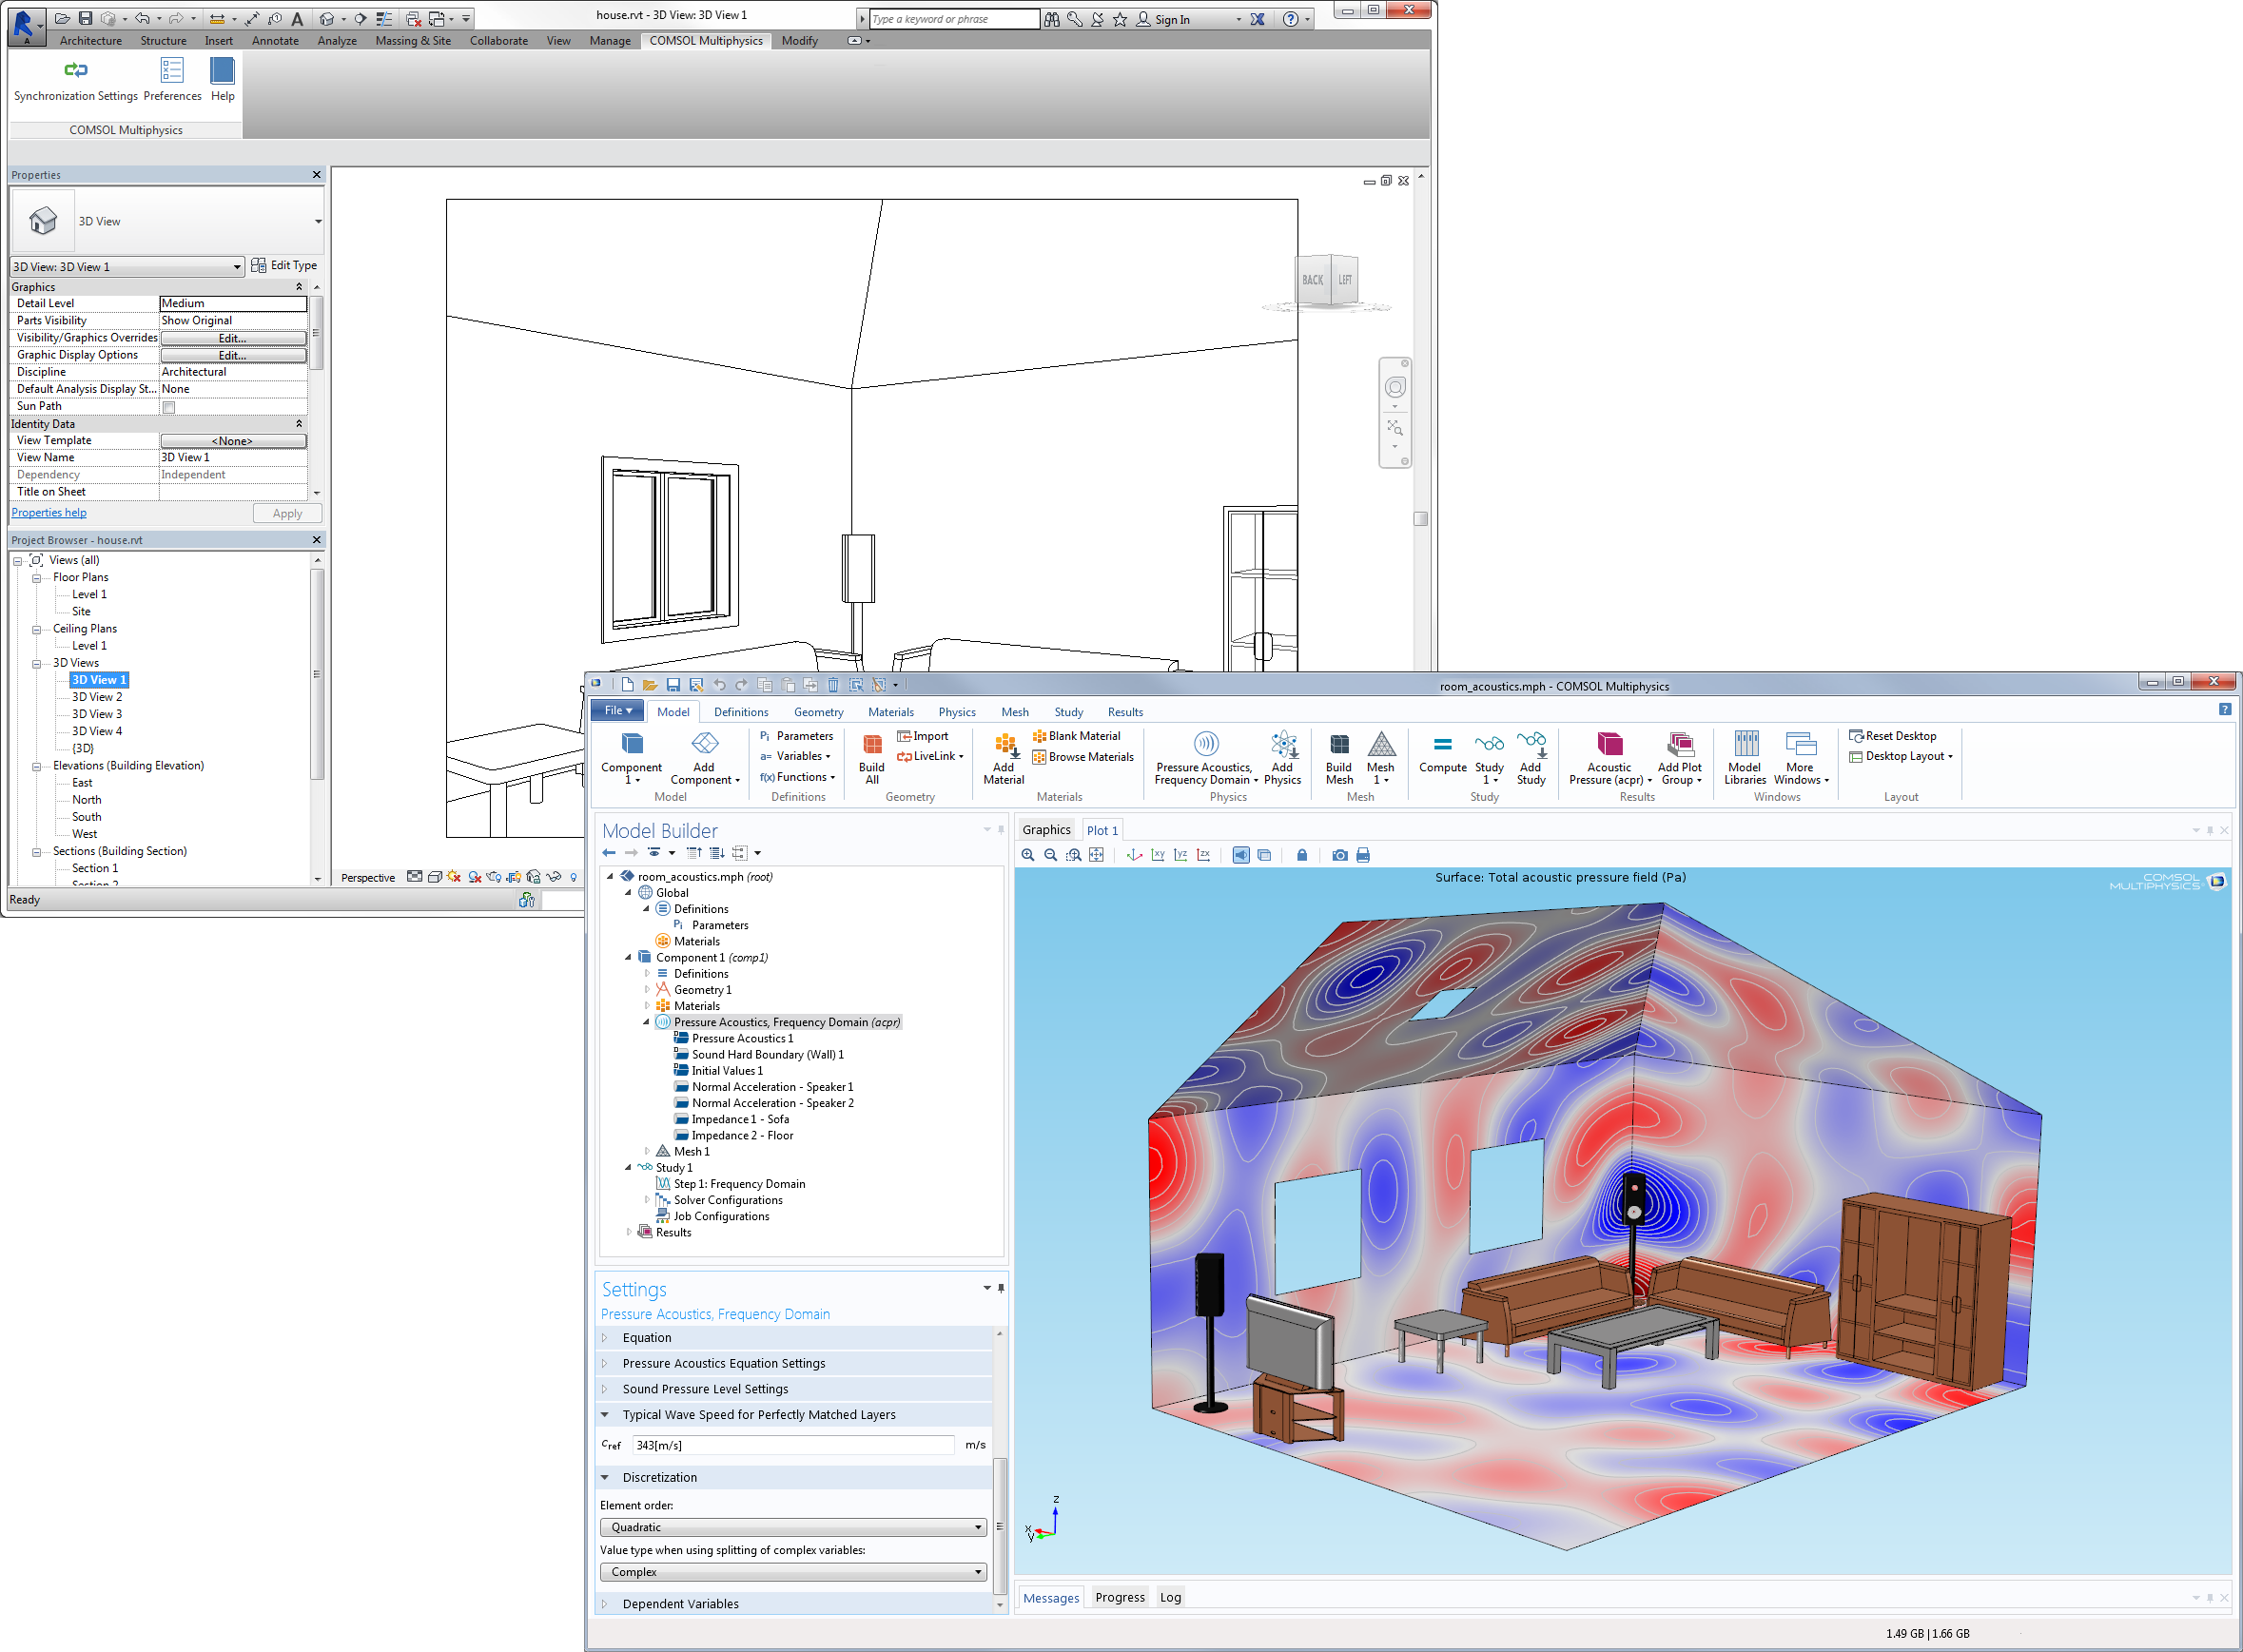This screenshot has height=1652, width=2243.
Task: Switch to the Results ribbon tab
Action: [1124, 712]
